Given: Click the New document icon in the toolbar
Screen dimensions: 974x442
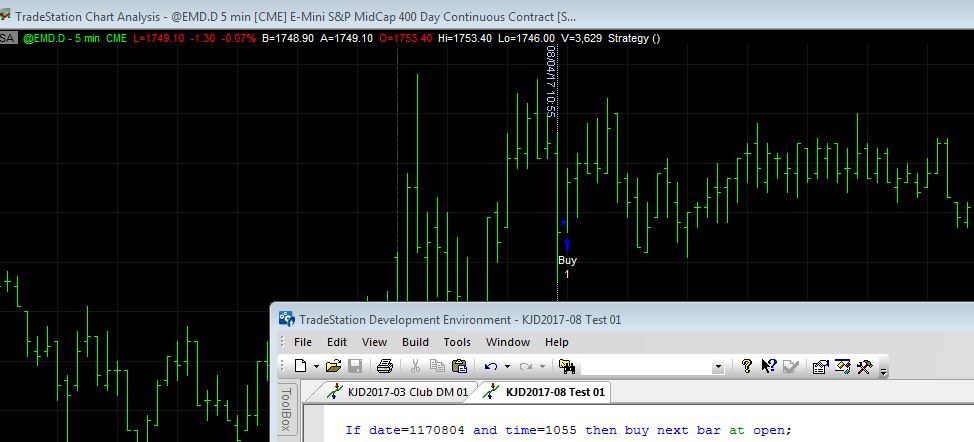Looking at the screenshot, I should pos(301,366).
